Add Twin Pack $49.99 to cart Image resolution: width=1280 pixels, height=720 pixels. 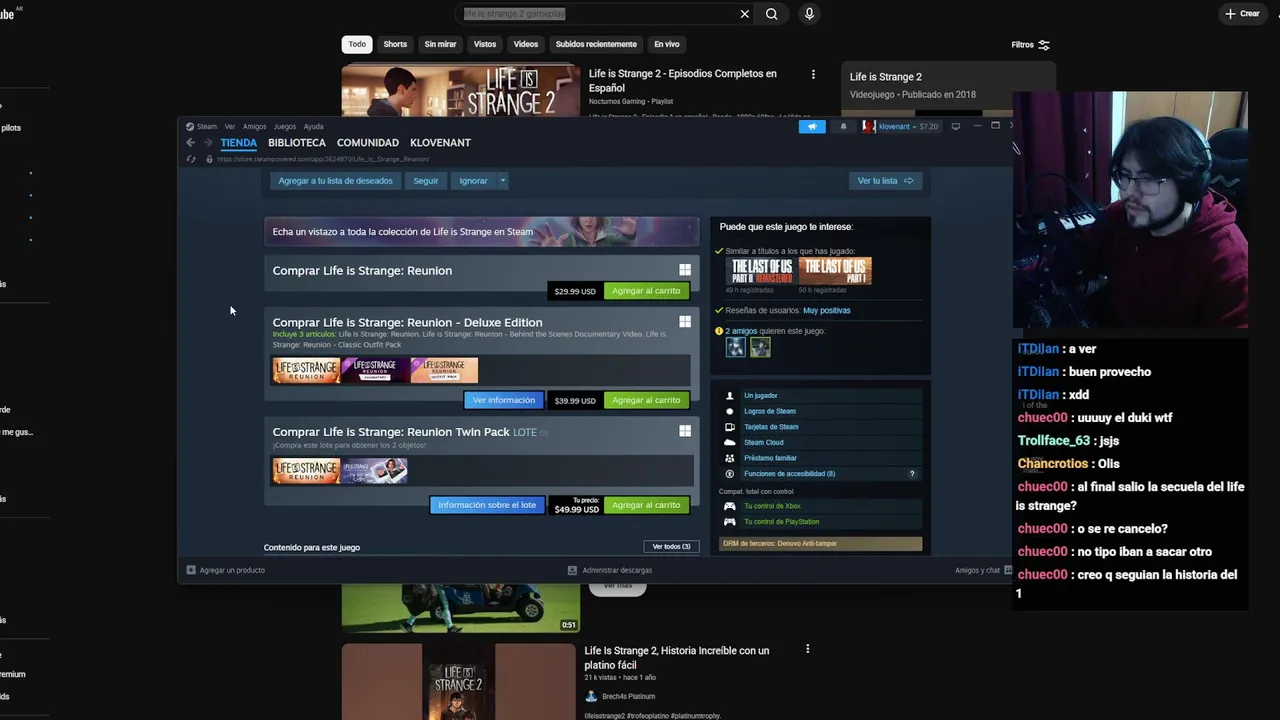click(646, 505)
